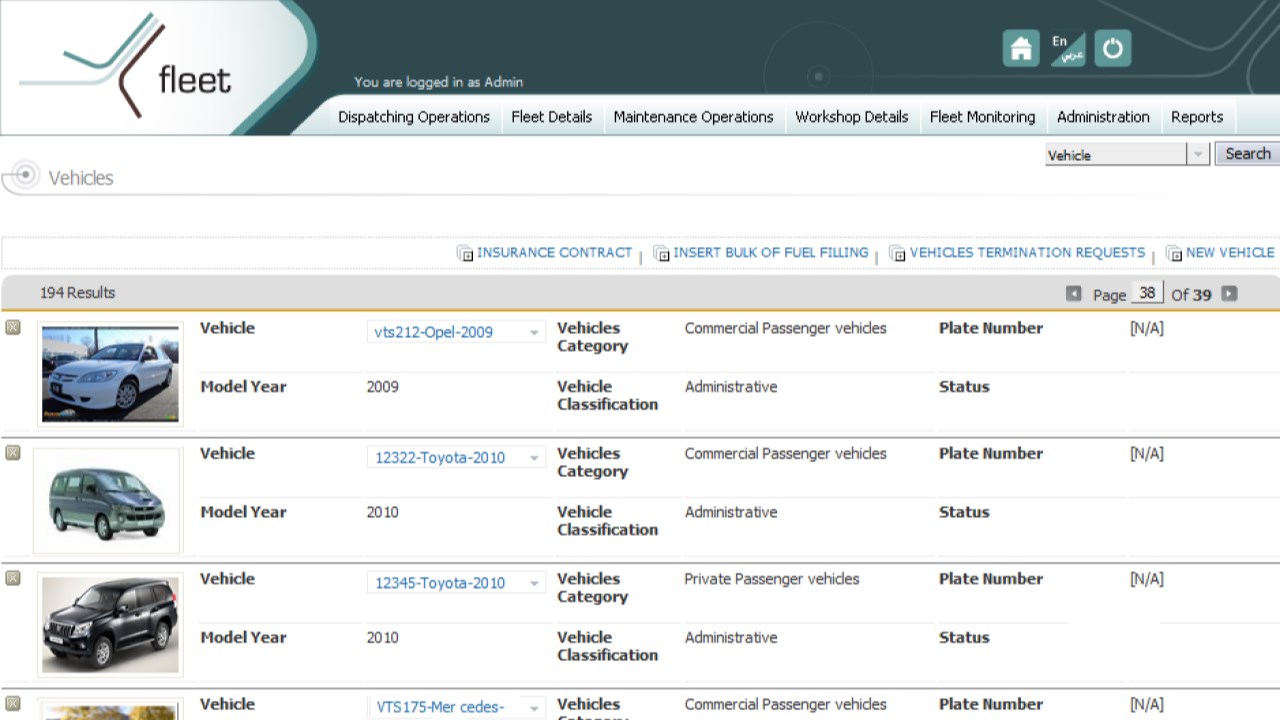Image resolution: width=1280 pixels, height=720 pixels.
Task: Open the NEW VEHICLE link
Action: 1230,253
